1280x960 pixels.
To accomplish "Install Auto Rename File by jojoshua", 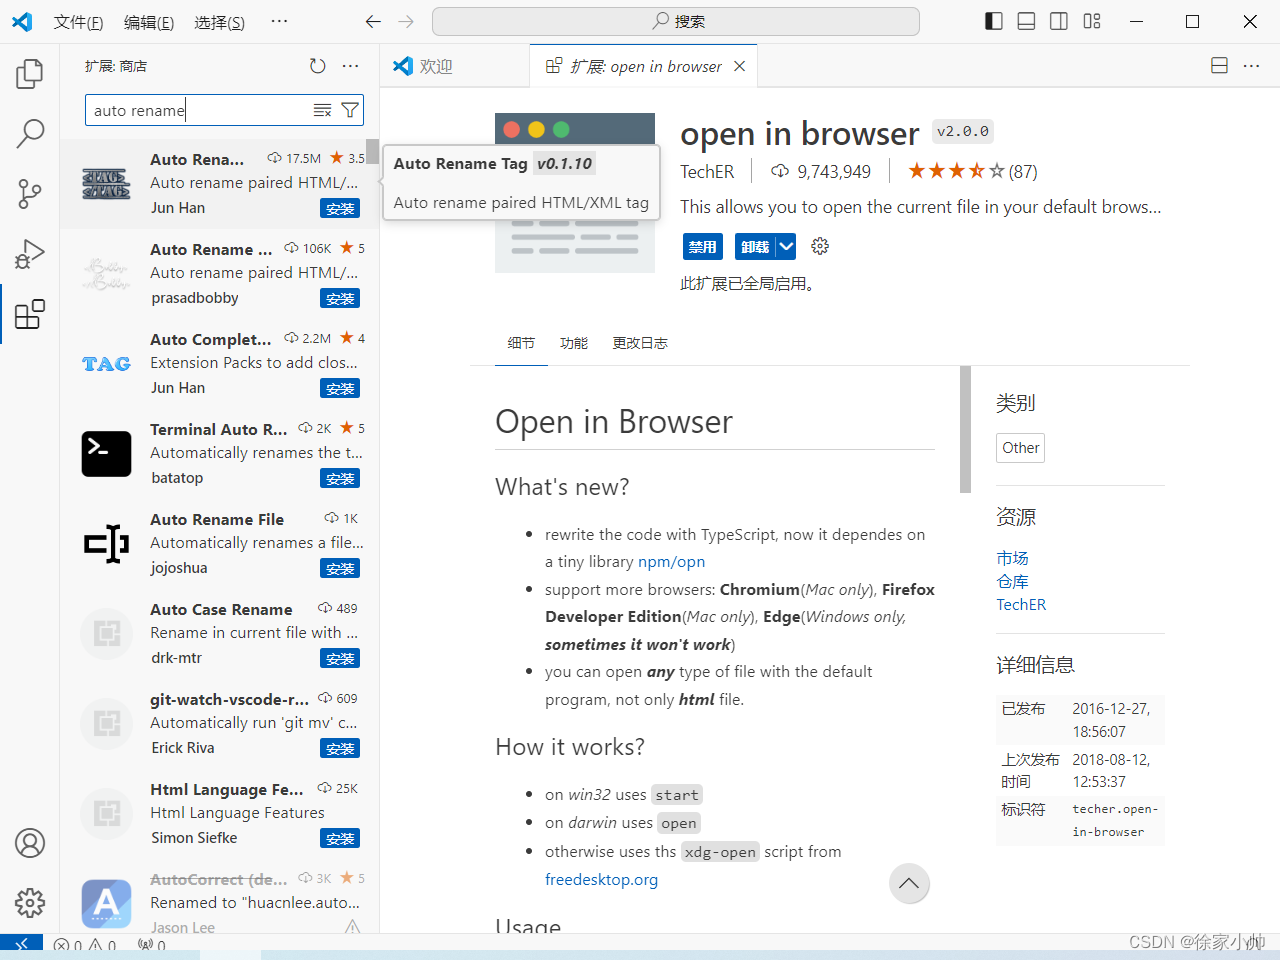I will pos(340,569).
